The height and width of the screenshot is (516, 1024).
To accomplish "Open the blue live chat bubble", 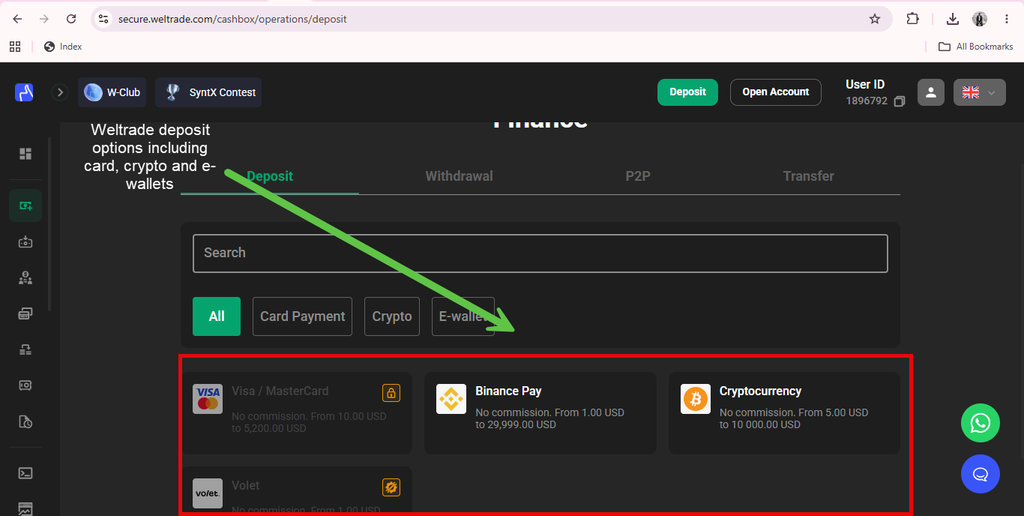I will coord(980,474).
